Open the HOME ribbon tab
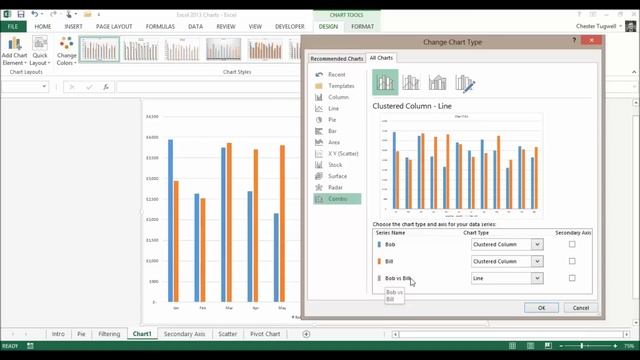The image size is (640, 360). [x=43, y=27]
